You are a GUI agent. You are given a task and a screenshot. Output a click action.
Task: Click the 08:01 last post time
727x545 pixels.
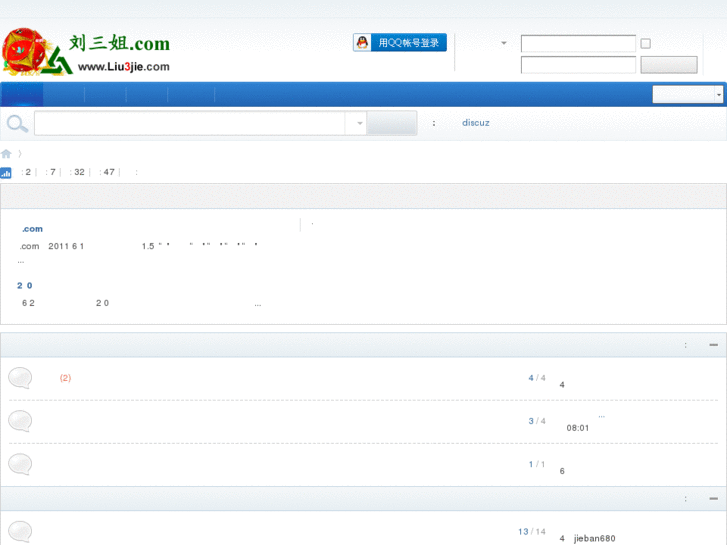pyautogui.click(x=578, y=428)
